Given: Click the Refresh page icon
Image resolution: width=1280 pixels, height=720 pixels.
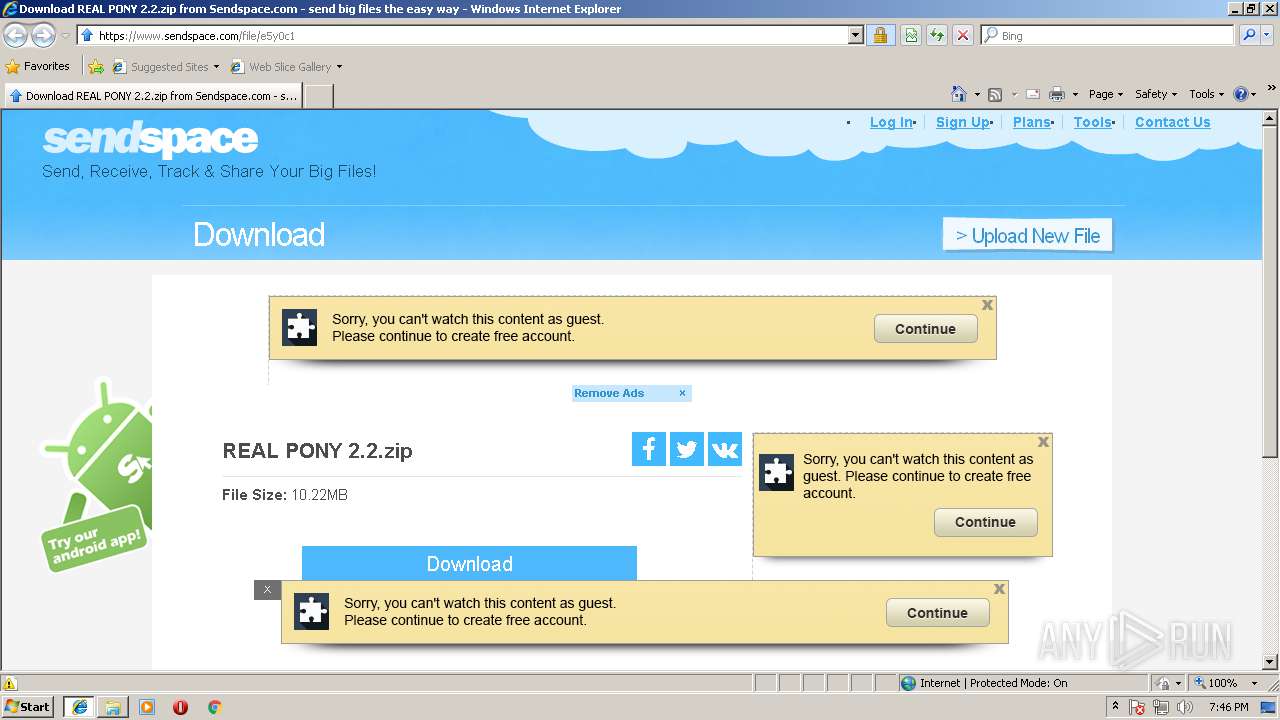Looking at the screenshot, I should point(937,35).
